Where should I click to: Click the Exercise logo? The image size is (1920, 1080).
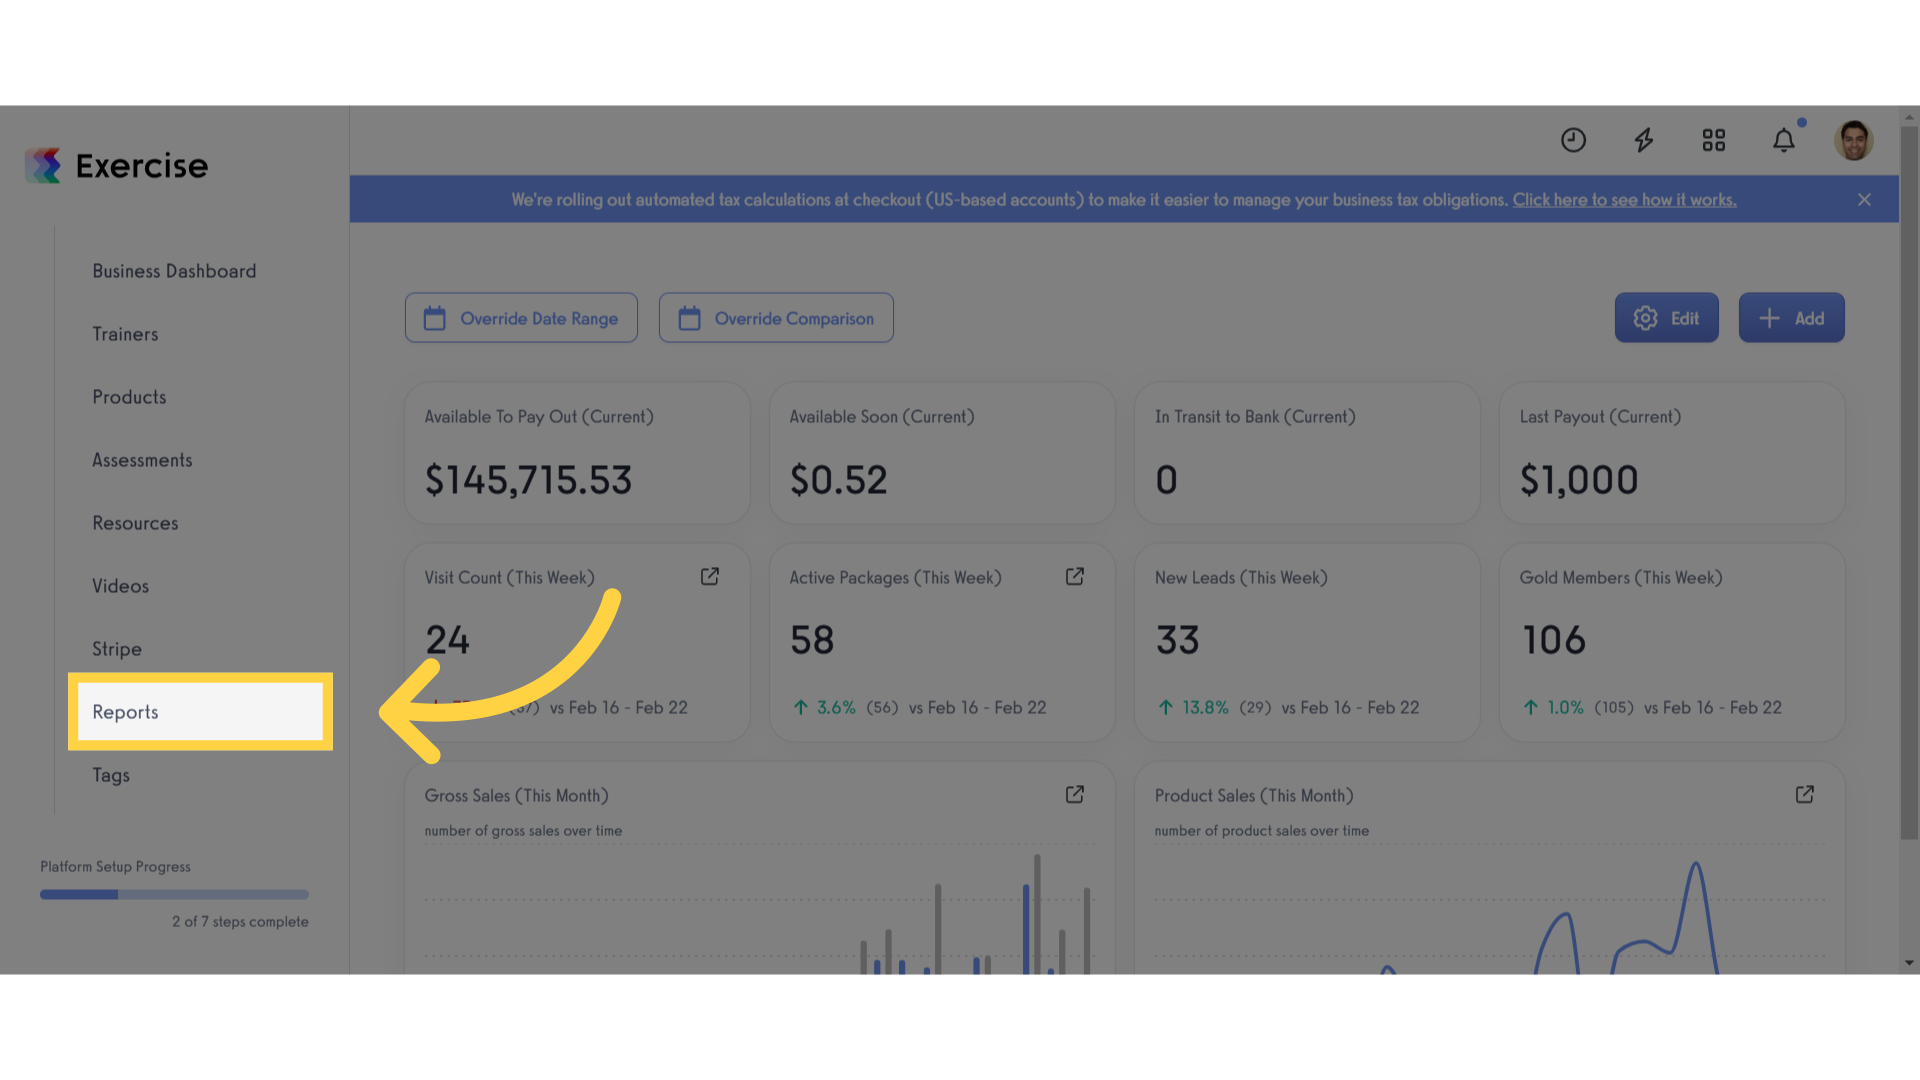click(x=116, y=166)
